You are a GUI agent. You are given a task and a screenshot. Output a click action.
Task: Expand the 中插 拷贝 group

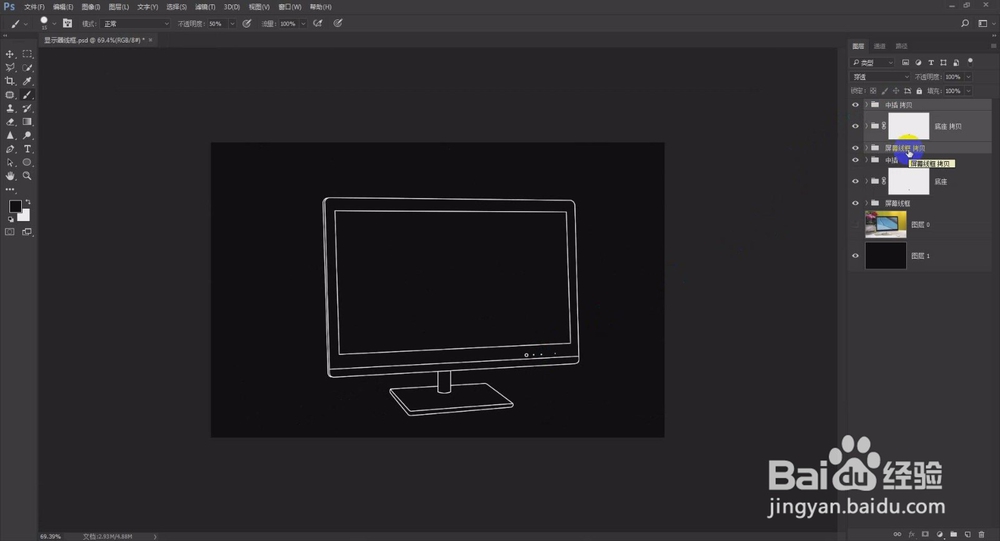[x=866, y=105]
